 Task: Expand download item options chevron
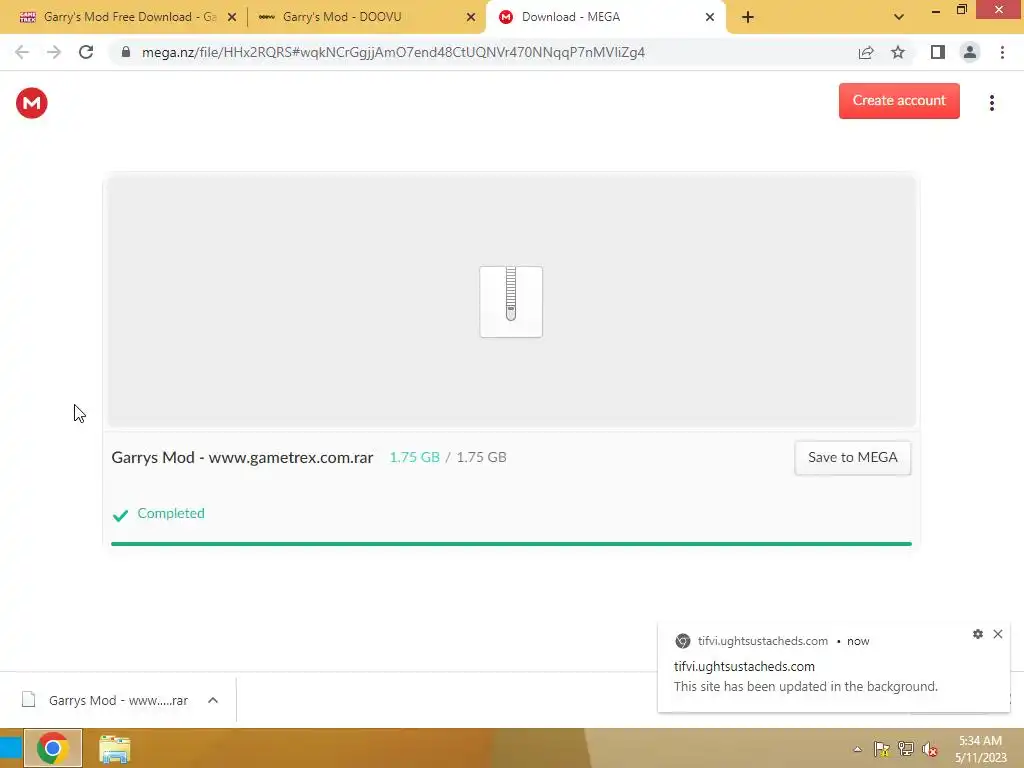click(213, 700)
